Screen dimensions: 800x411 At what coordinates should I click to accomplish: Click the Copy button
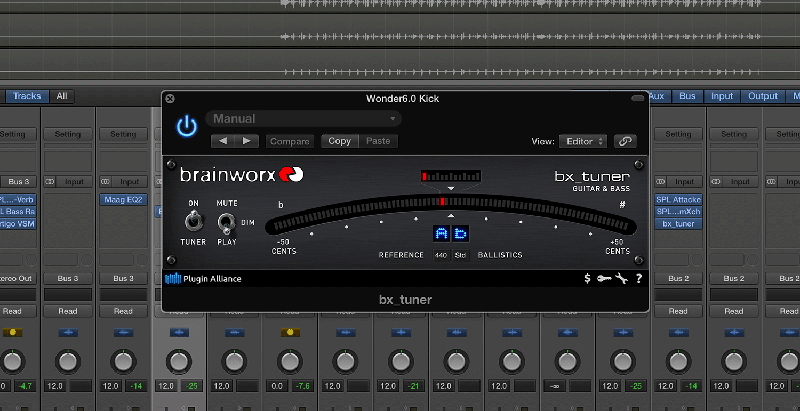pyautogui.click(x=339, y=141)
